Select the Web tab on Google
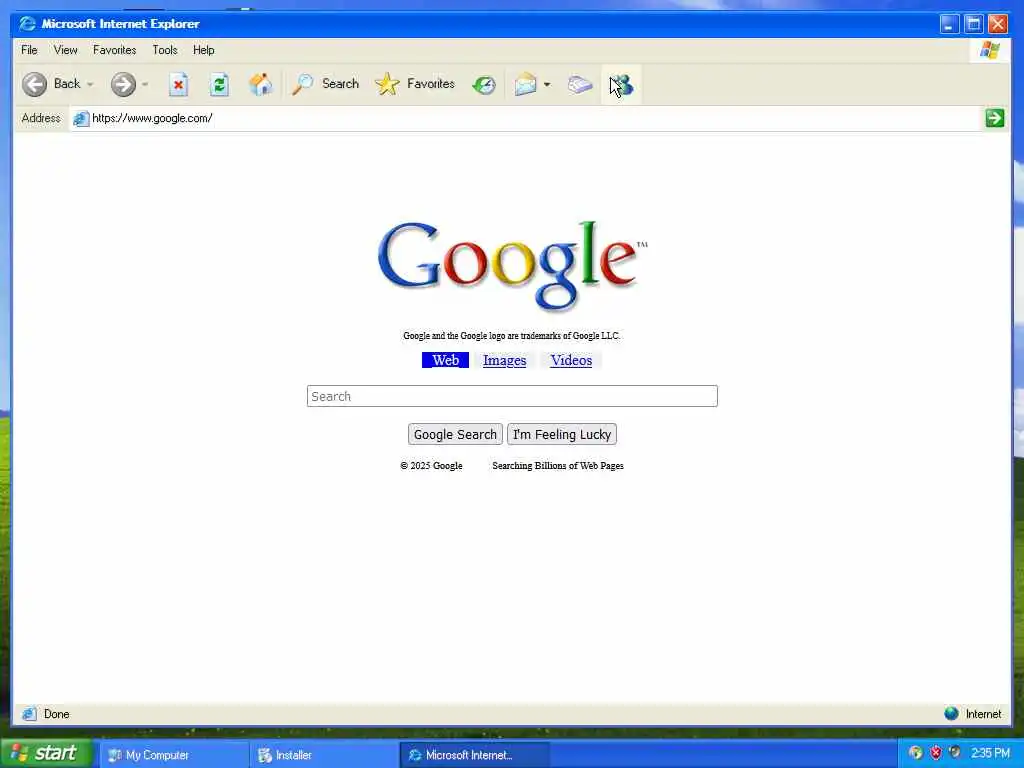 pos(445,360)
